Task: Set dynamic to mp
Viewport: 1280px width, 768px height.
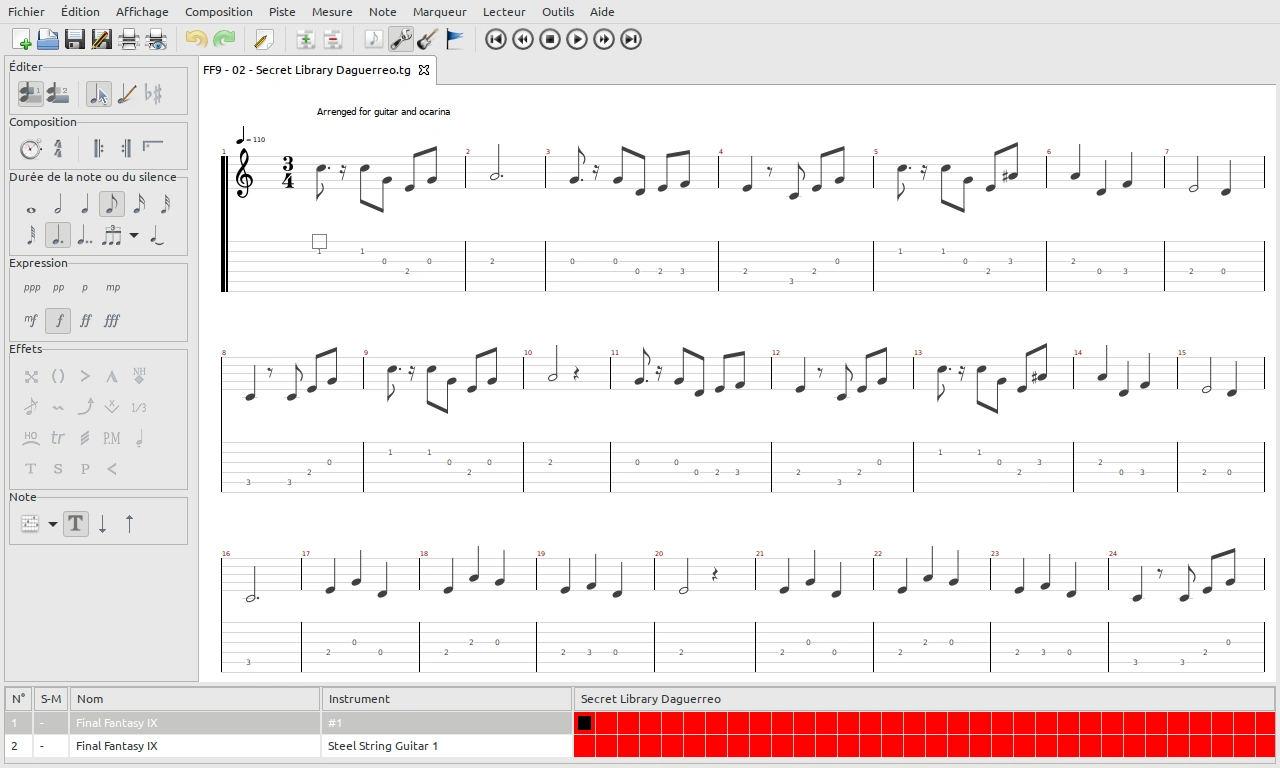Action: tap(113, 288)
